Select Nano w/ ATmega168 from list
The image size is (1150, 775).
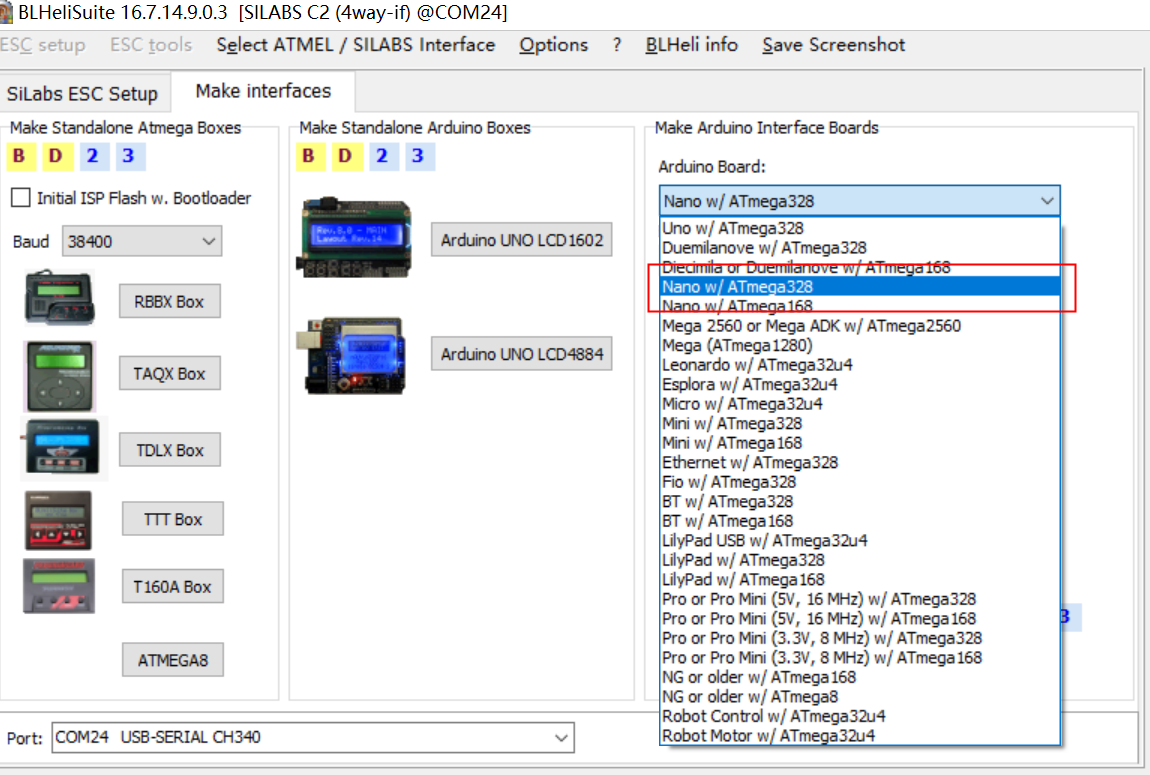coord(860,306)
